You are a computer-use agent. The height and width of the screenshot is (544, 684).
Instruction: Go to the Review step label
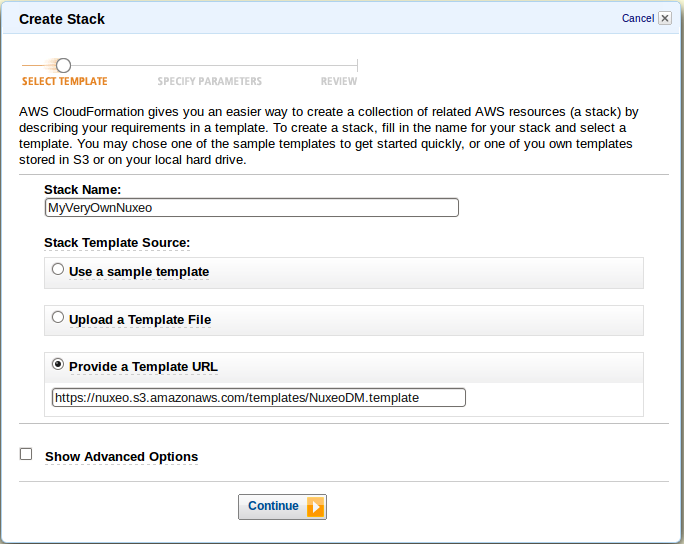coord(339,82)
